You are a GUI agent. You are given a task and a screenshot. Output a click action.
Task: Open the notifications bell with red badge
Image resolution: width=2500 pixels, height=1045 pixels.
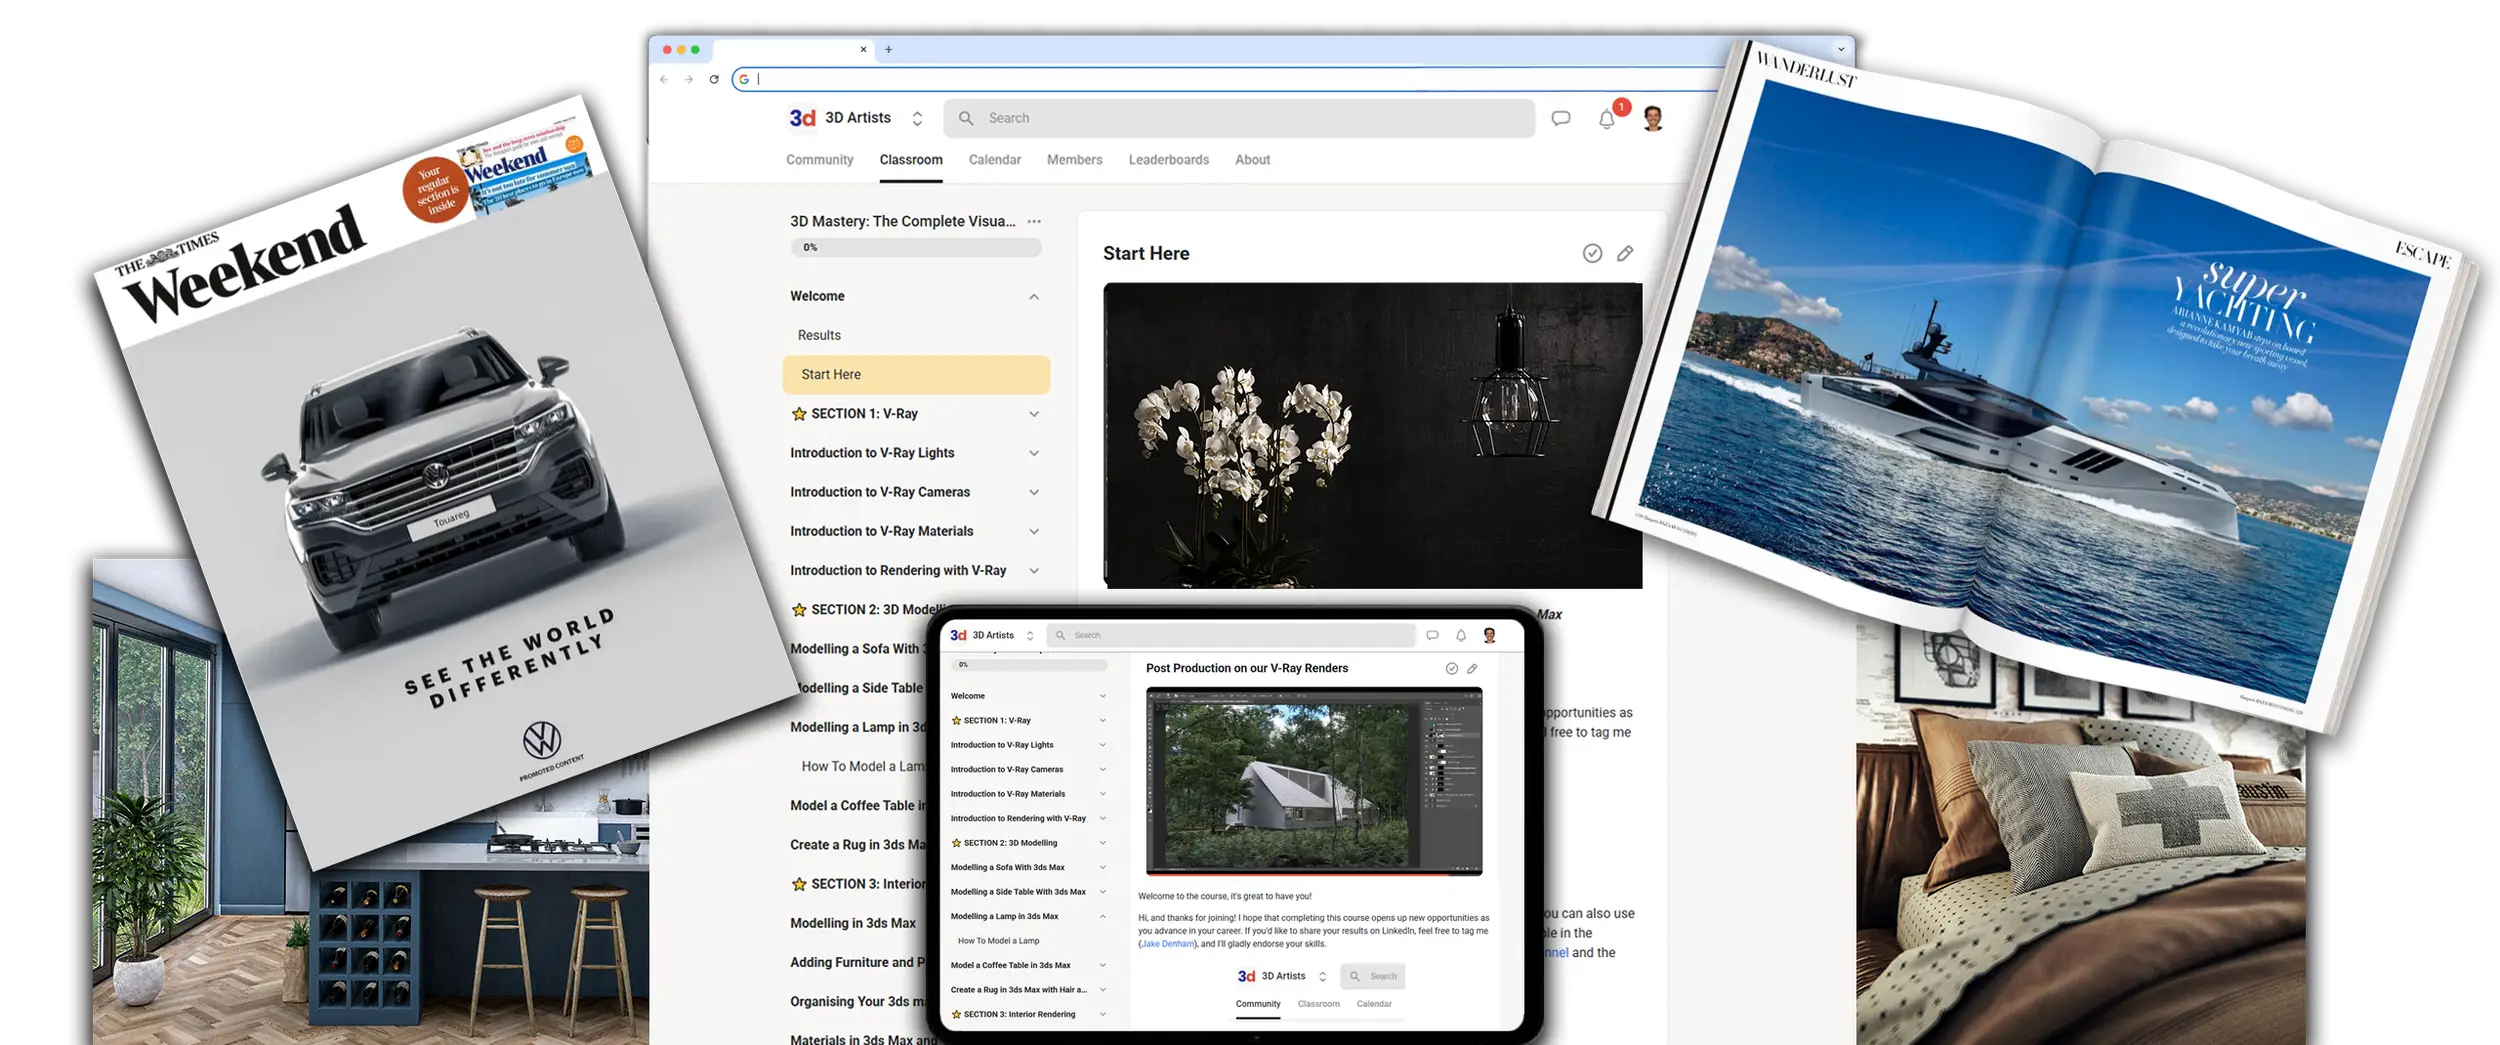point(1607,119)
